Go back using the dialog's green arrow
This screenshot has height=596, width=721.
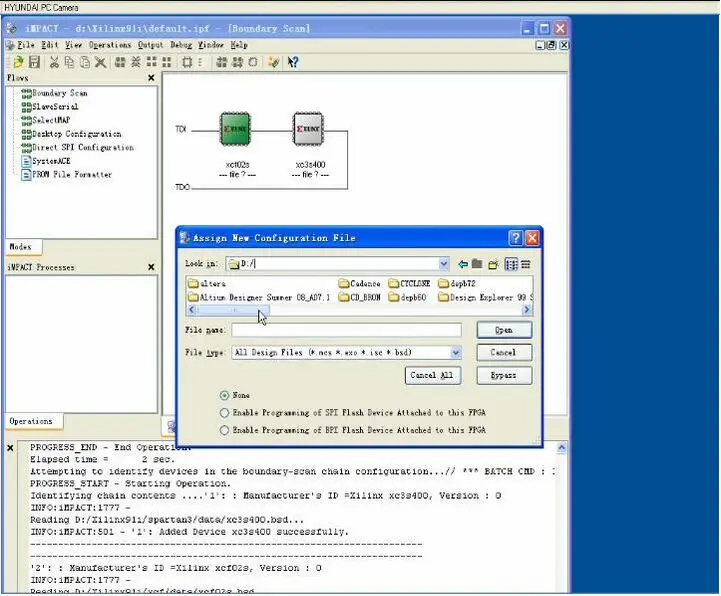[x=463, y=264]
